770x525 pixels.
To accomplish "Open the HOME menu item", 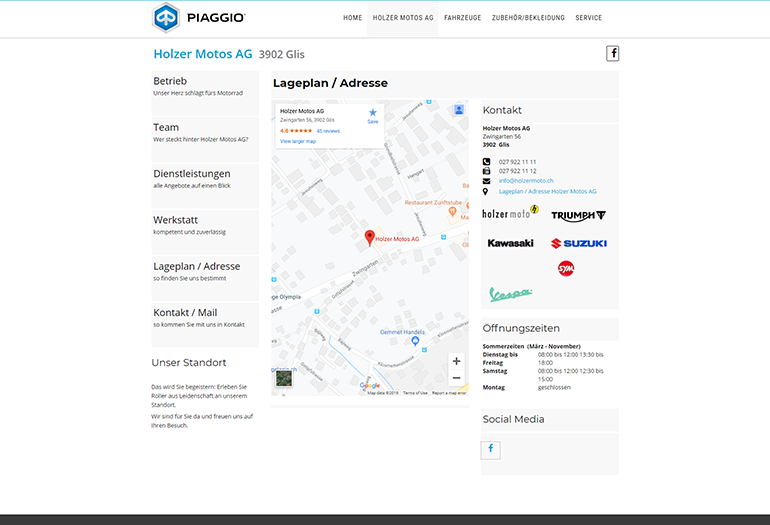I will pyautogui.click(x=353, y=18).
